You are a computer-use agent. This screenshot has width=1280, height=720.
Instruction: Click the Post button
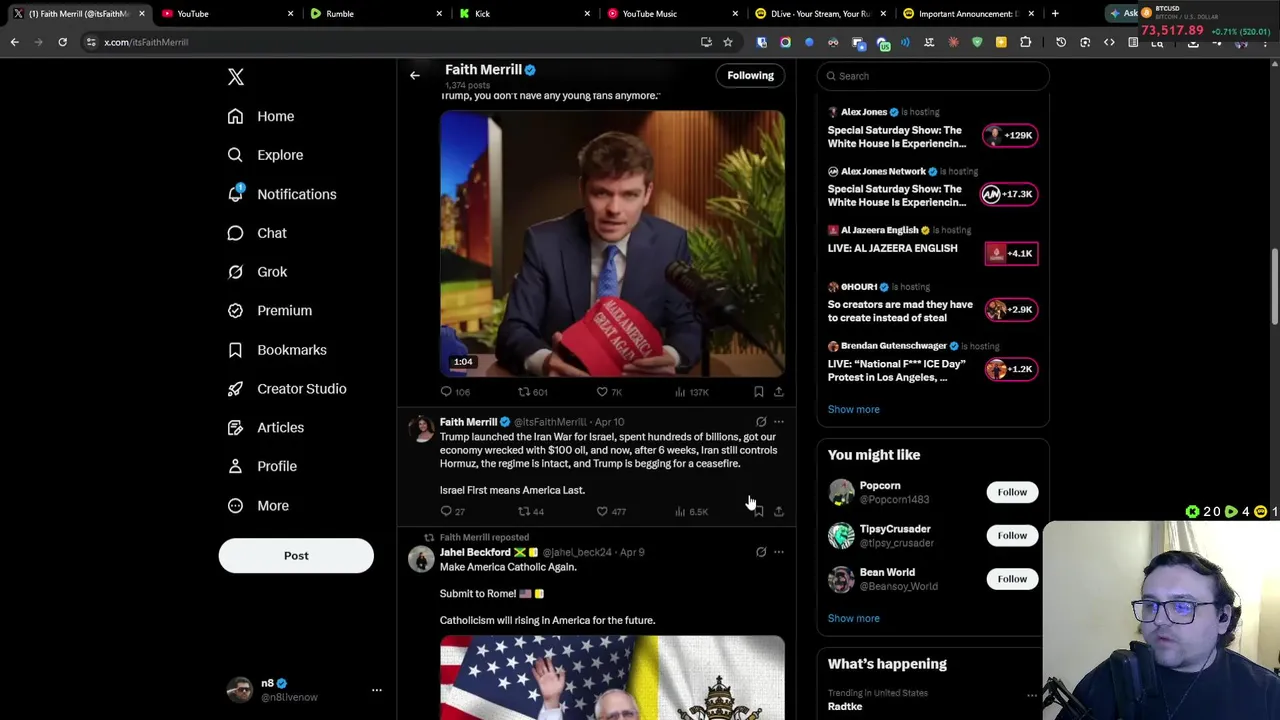click(x=296, y=556)
